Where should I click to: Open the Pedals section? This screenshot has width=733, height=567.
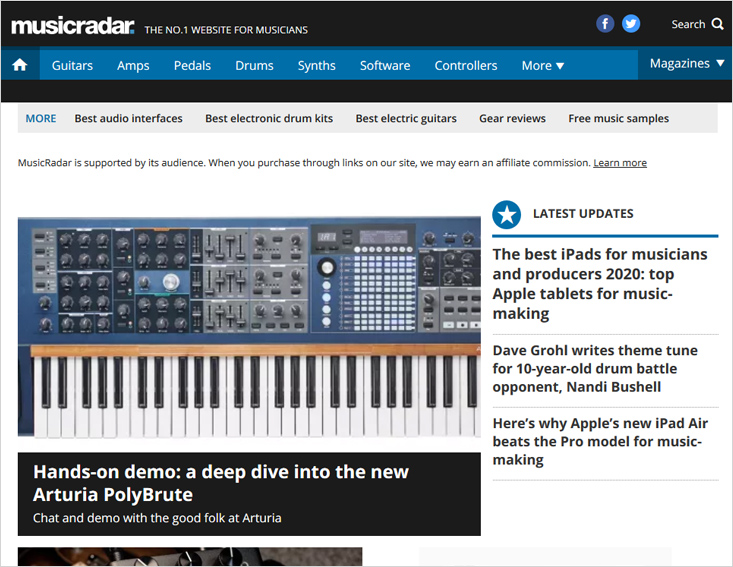pos(192,65)
